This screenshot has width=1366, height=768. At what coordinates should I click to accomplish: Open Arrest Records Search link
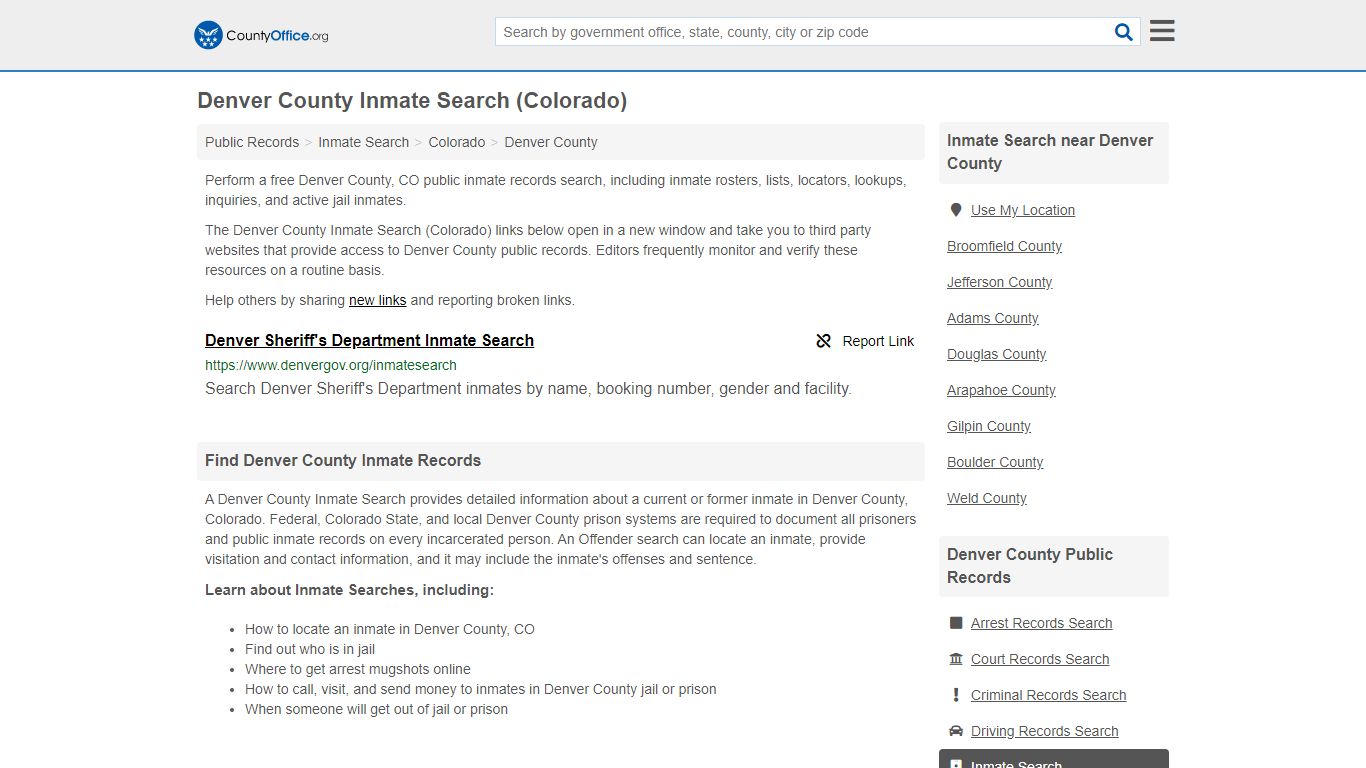[1041, 623]
